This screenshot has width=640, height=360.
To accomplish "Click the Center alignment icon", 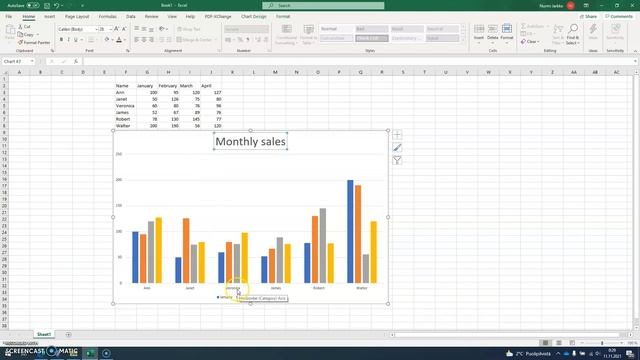I will tap(144, 40).
